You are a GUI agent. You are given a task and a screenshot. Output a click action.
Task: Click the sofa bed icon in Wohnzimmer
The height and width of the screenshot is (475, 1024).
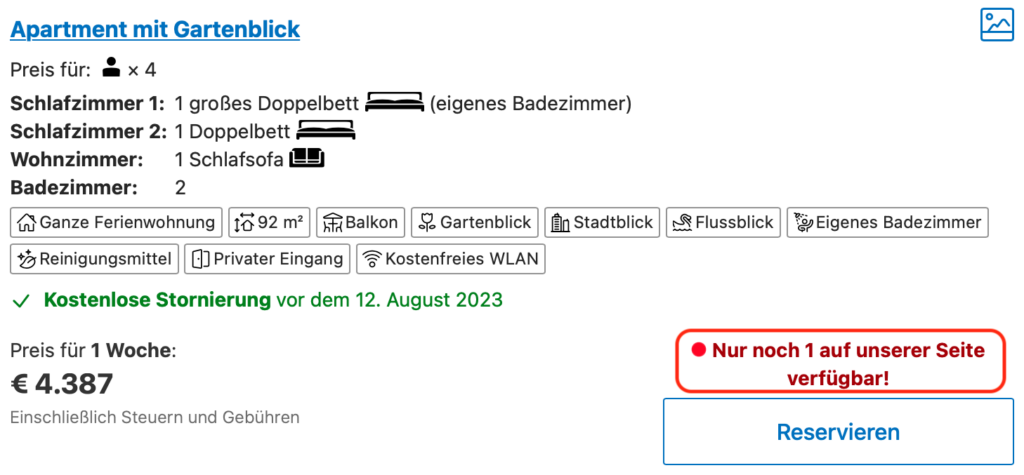pyautogui.click(x=307, y=158)
